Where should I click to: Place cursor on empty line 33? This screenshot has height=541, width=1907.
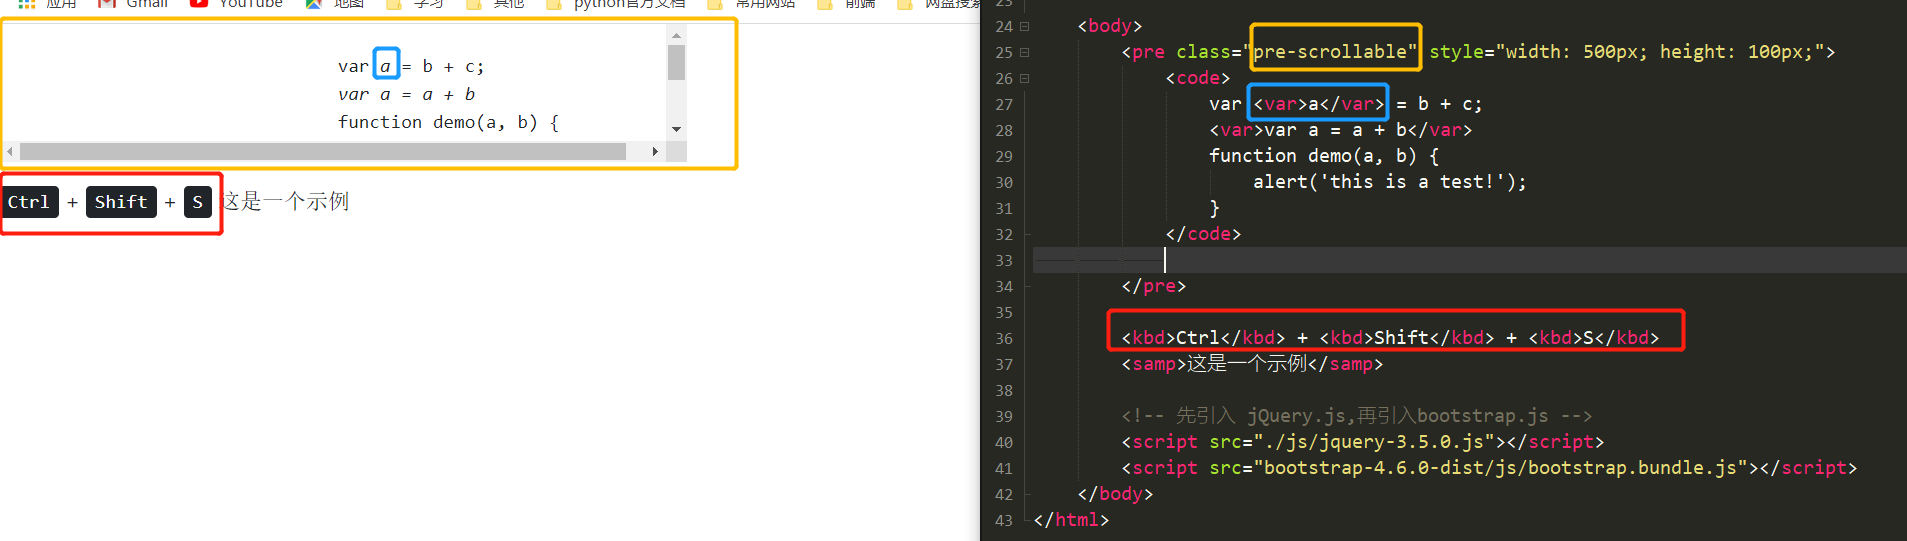tap(1470, 260)
